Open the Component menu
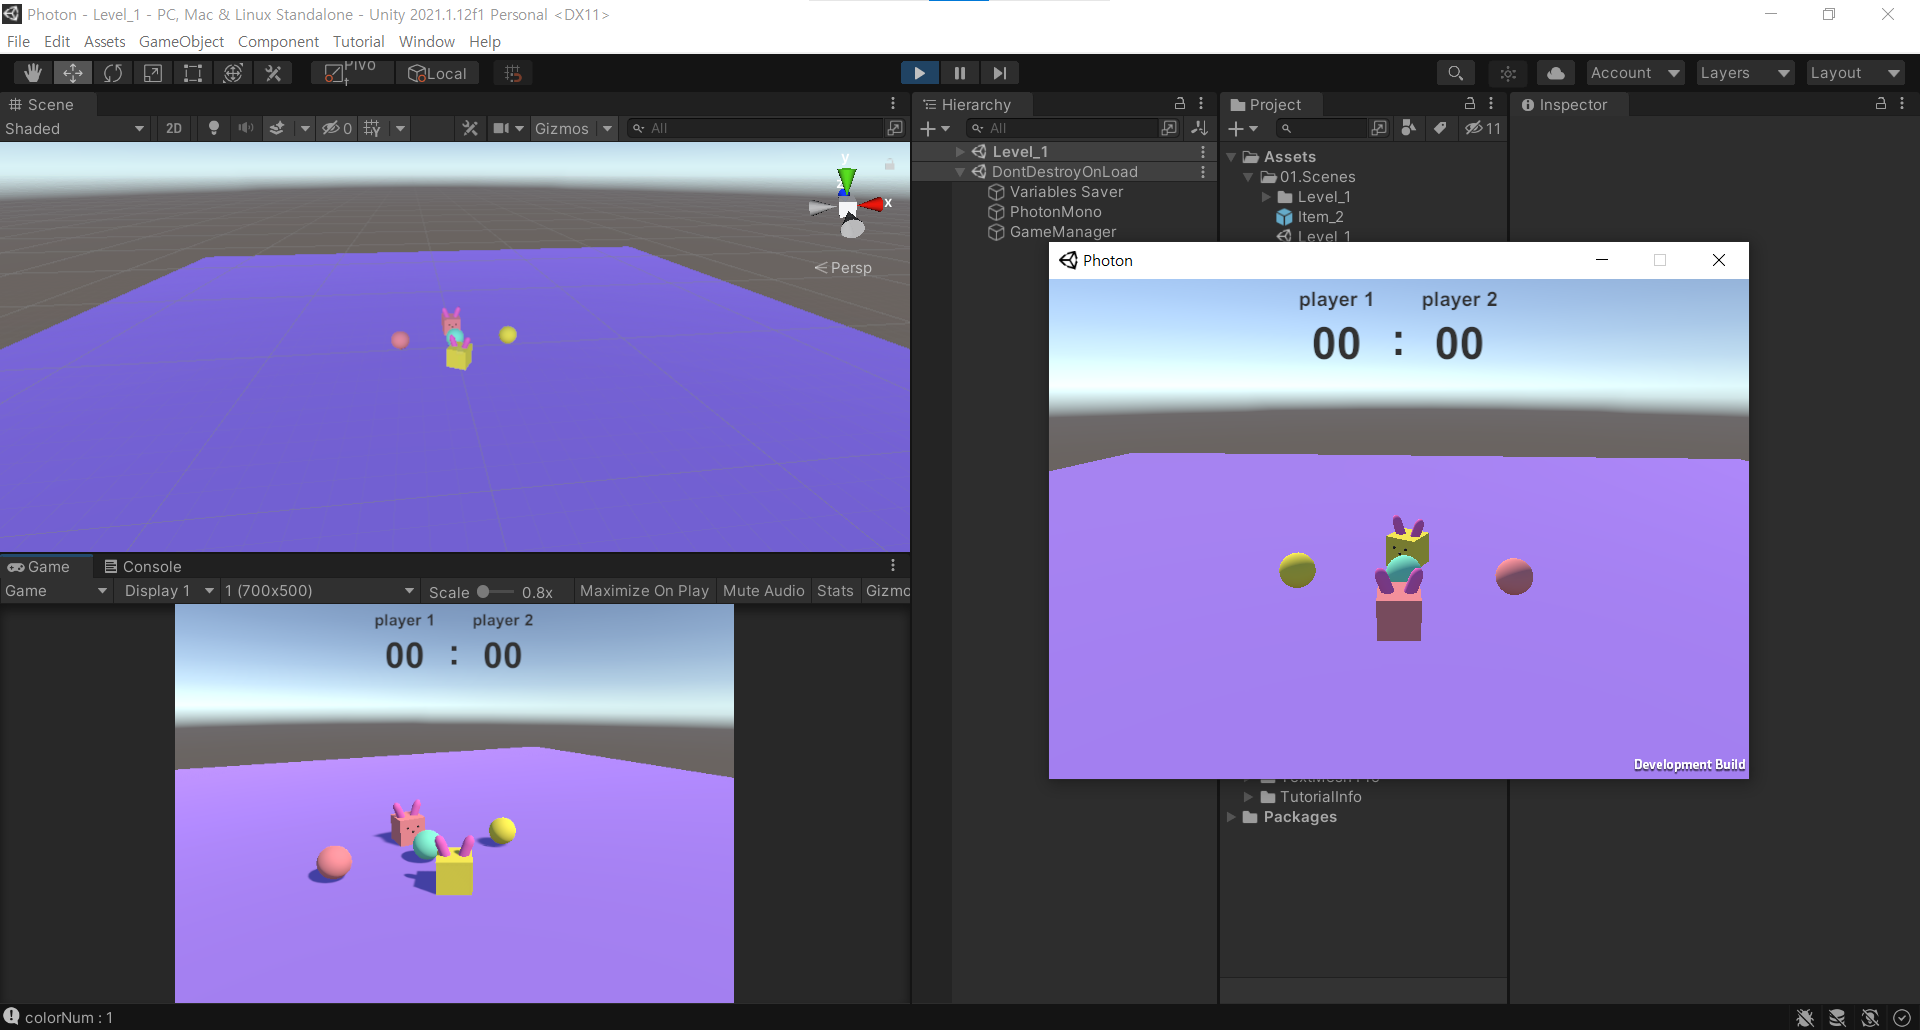The height and width of the screenshot is (1030, 1920). pyautogui.click(x=278, y=42)
